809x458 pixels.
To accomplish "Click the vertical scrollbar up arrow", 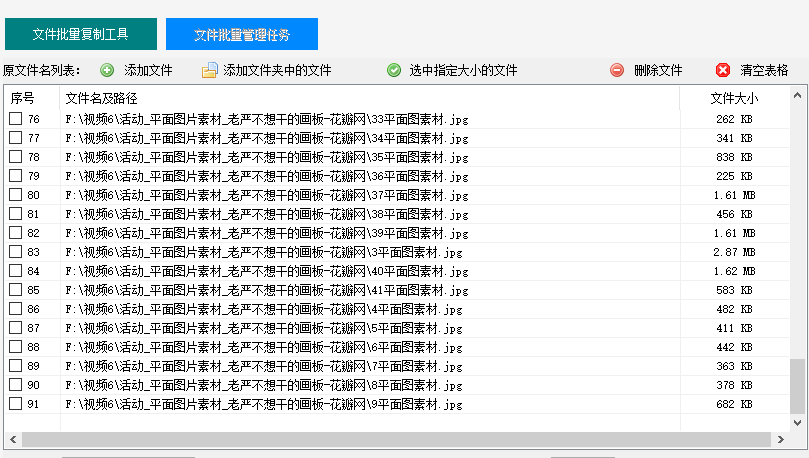I will coord(797,95).
